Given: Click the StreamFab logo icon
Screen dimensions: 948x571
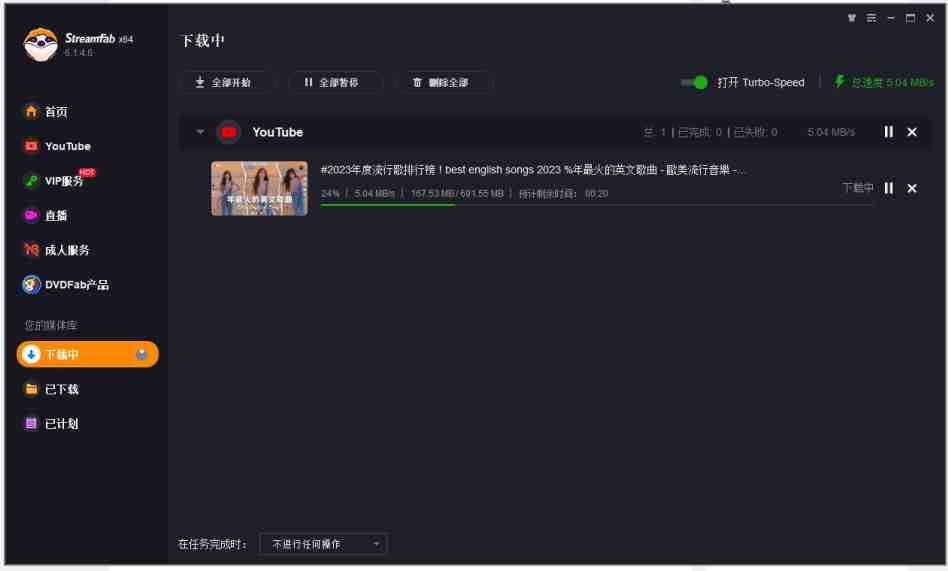Looking at the screenshot, I should 41,45.
